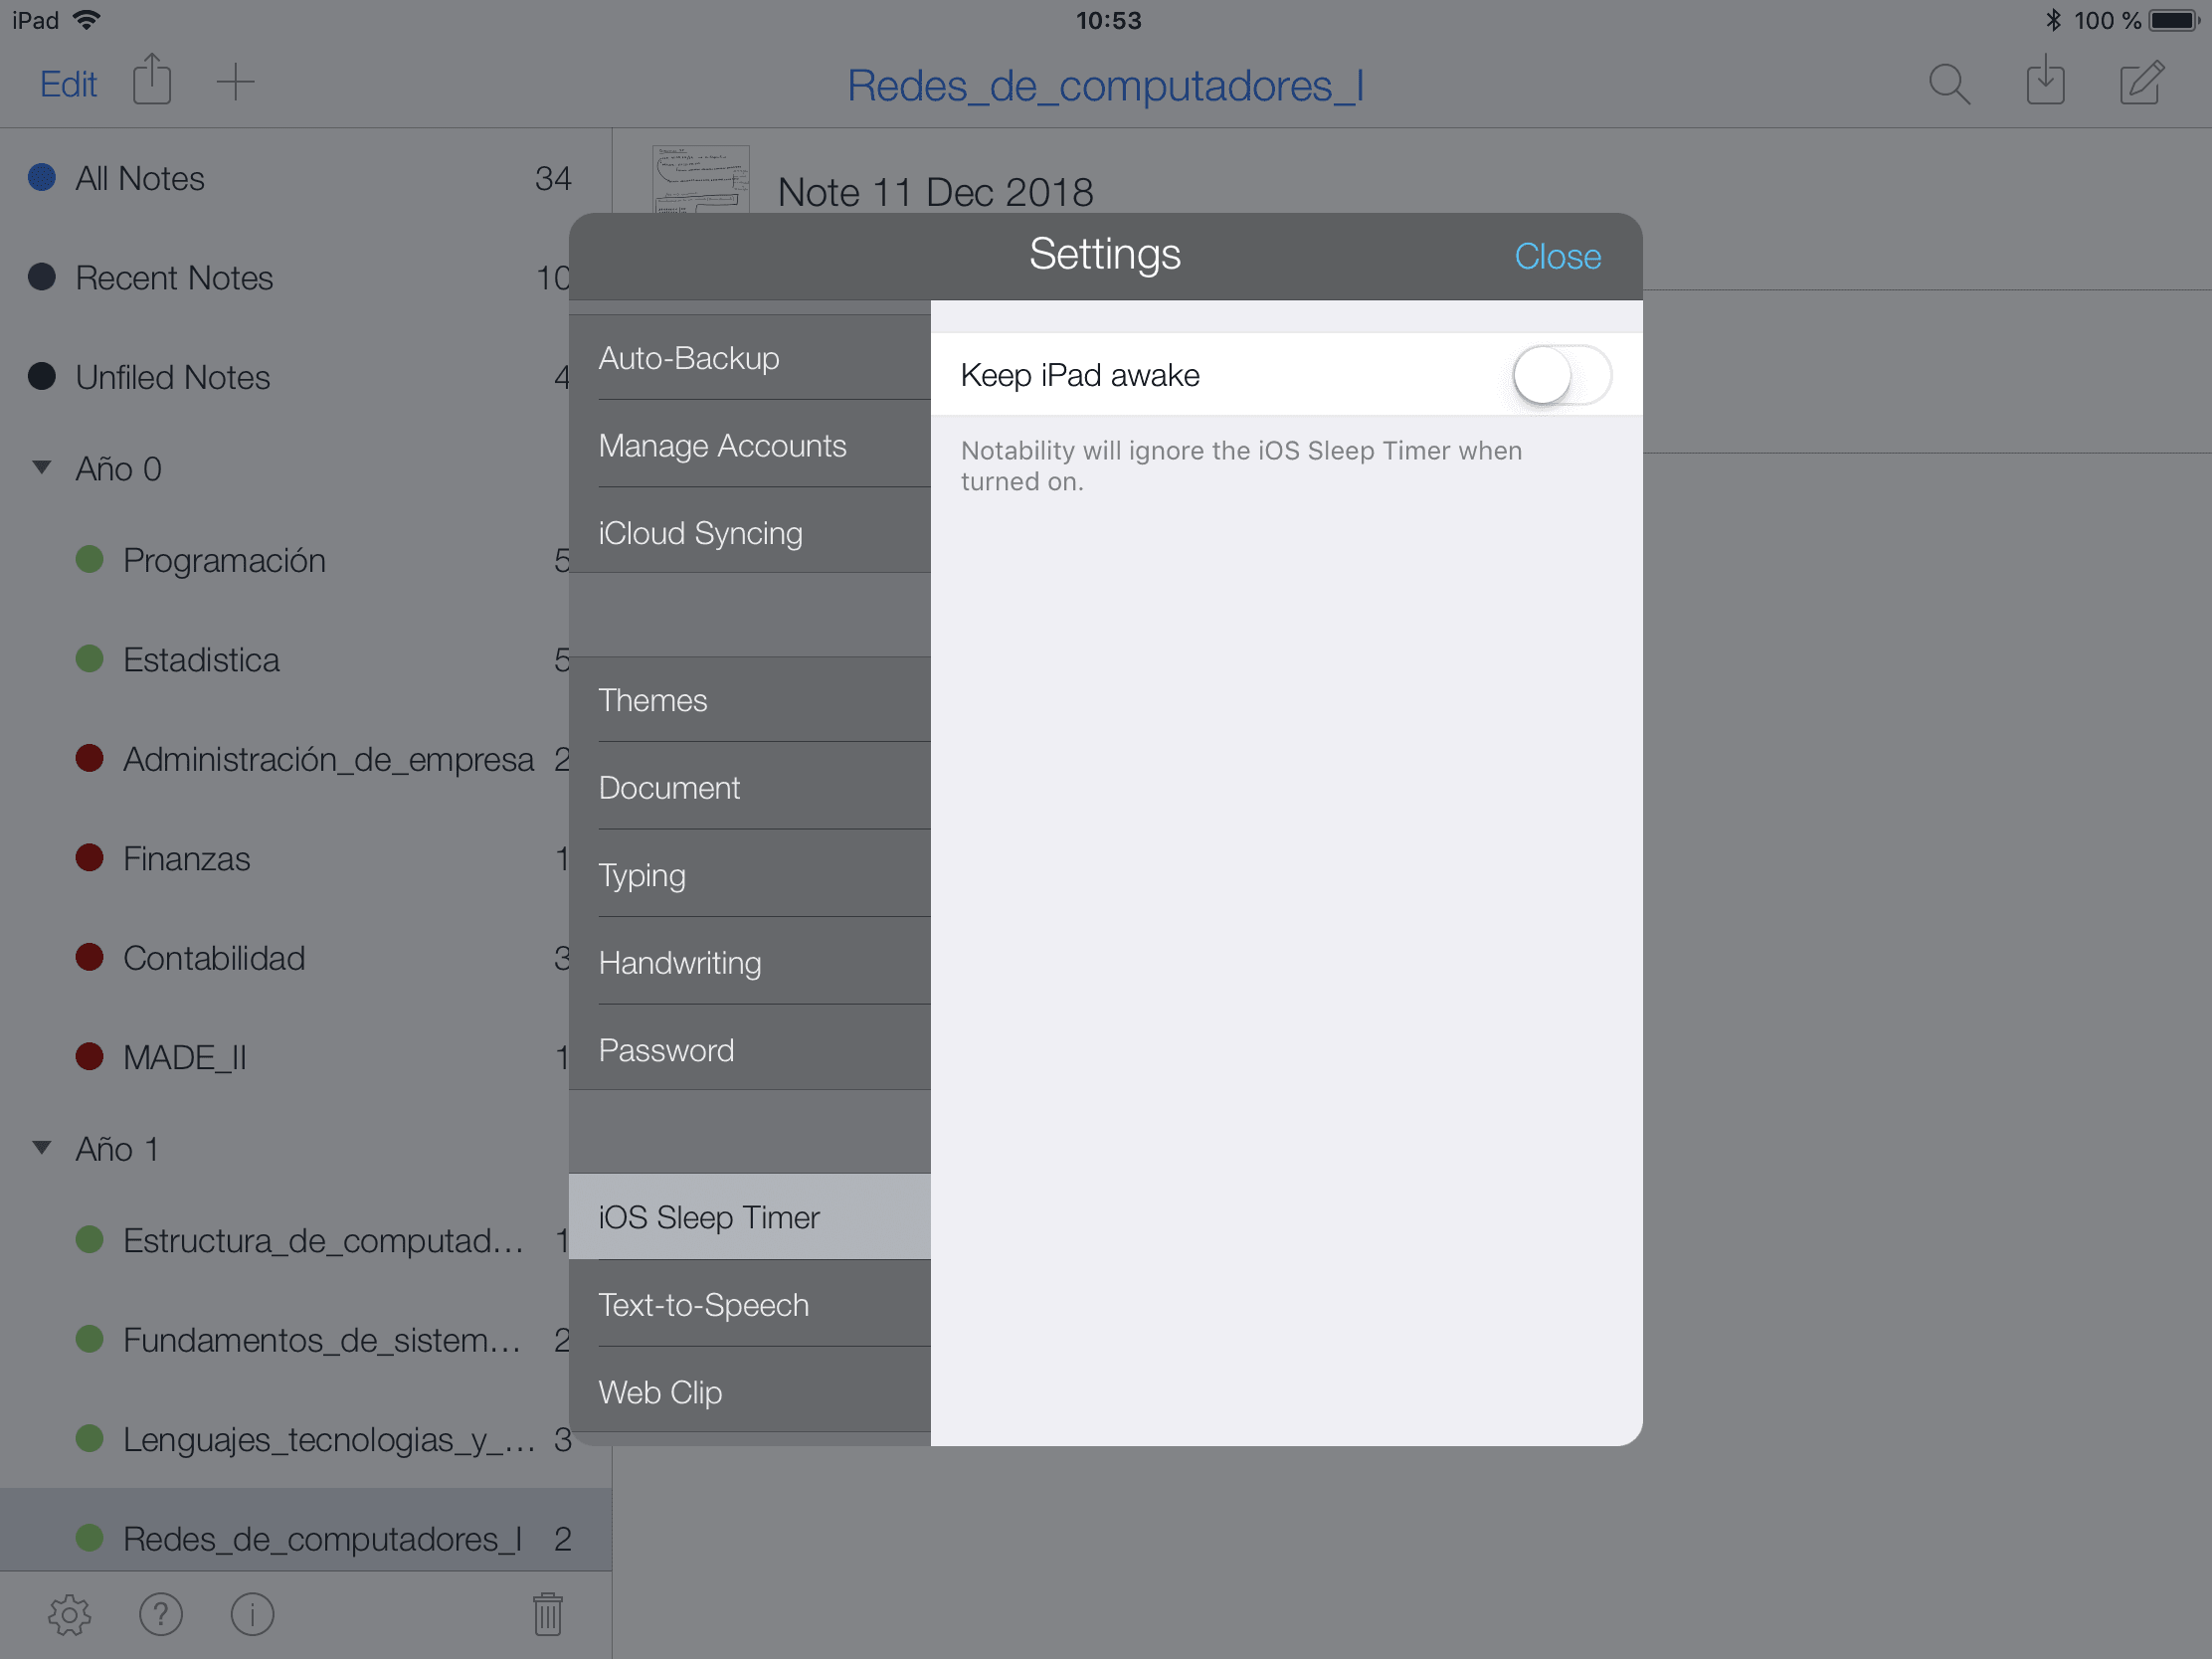Tap the red dot beside Finanzas
The image size is (2212, 1659).
[x=90, y=857]
